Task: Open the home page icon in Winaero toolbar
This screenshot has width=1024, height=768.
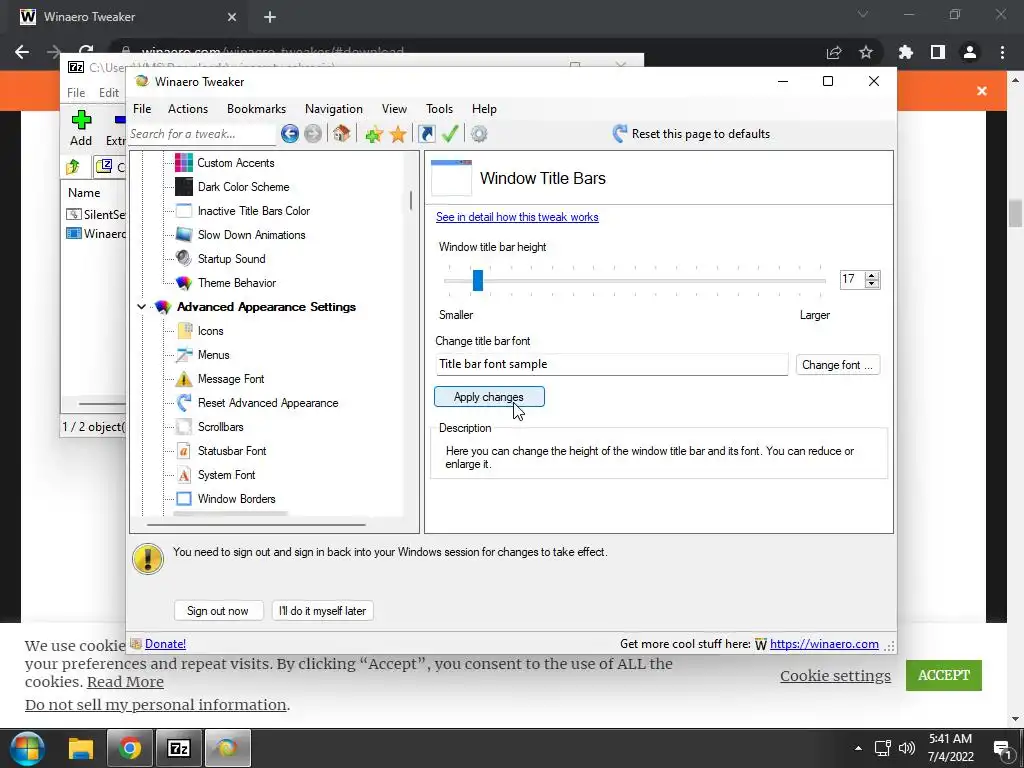Action: point(342,133)
